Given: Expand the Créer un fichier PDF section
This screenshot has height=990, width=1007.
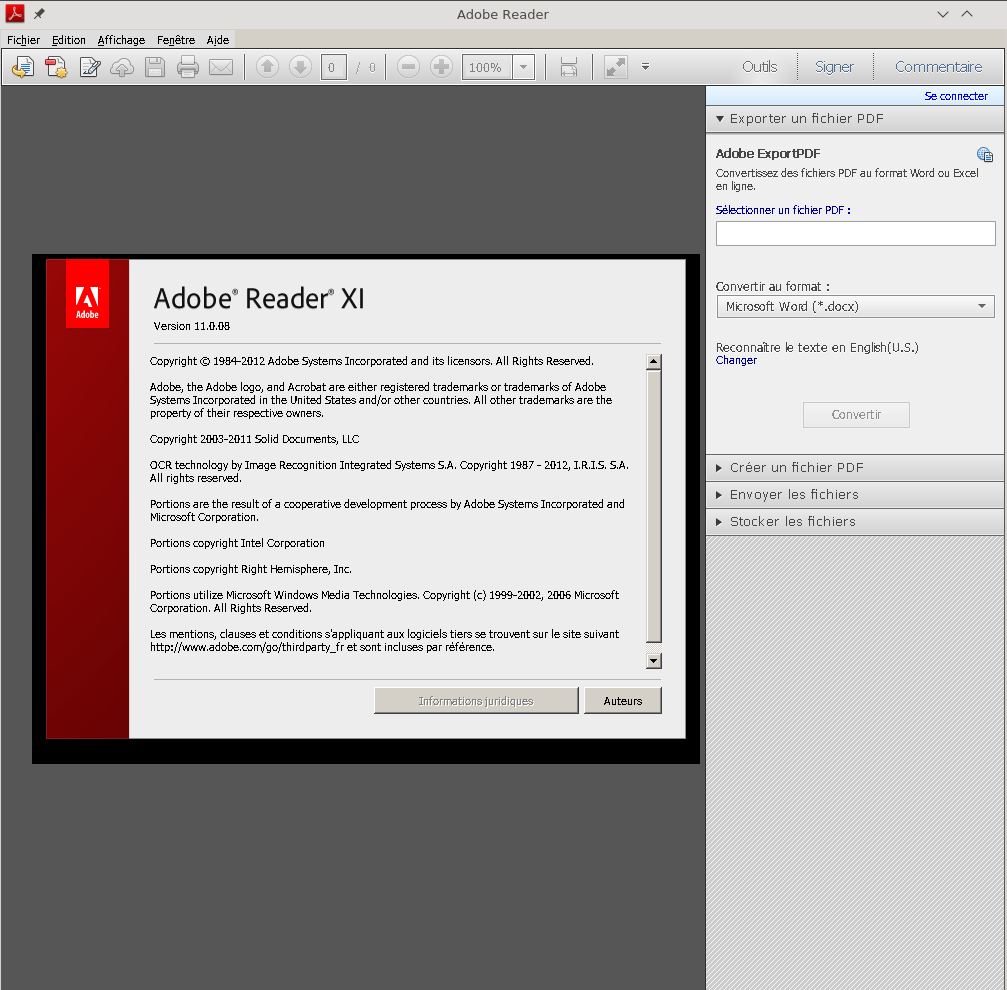Looking at the screenshot, I should point(855,468).
